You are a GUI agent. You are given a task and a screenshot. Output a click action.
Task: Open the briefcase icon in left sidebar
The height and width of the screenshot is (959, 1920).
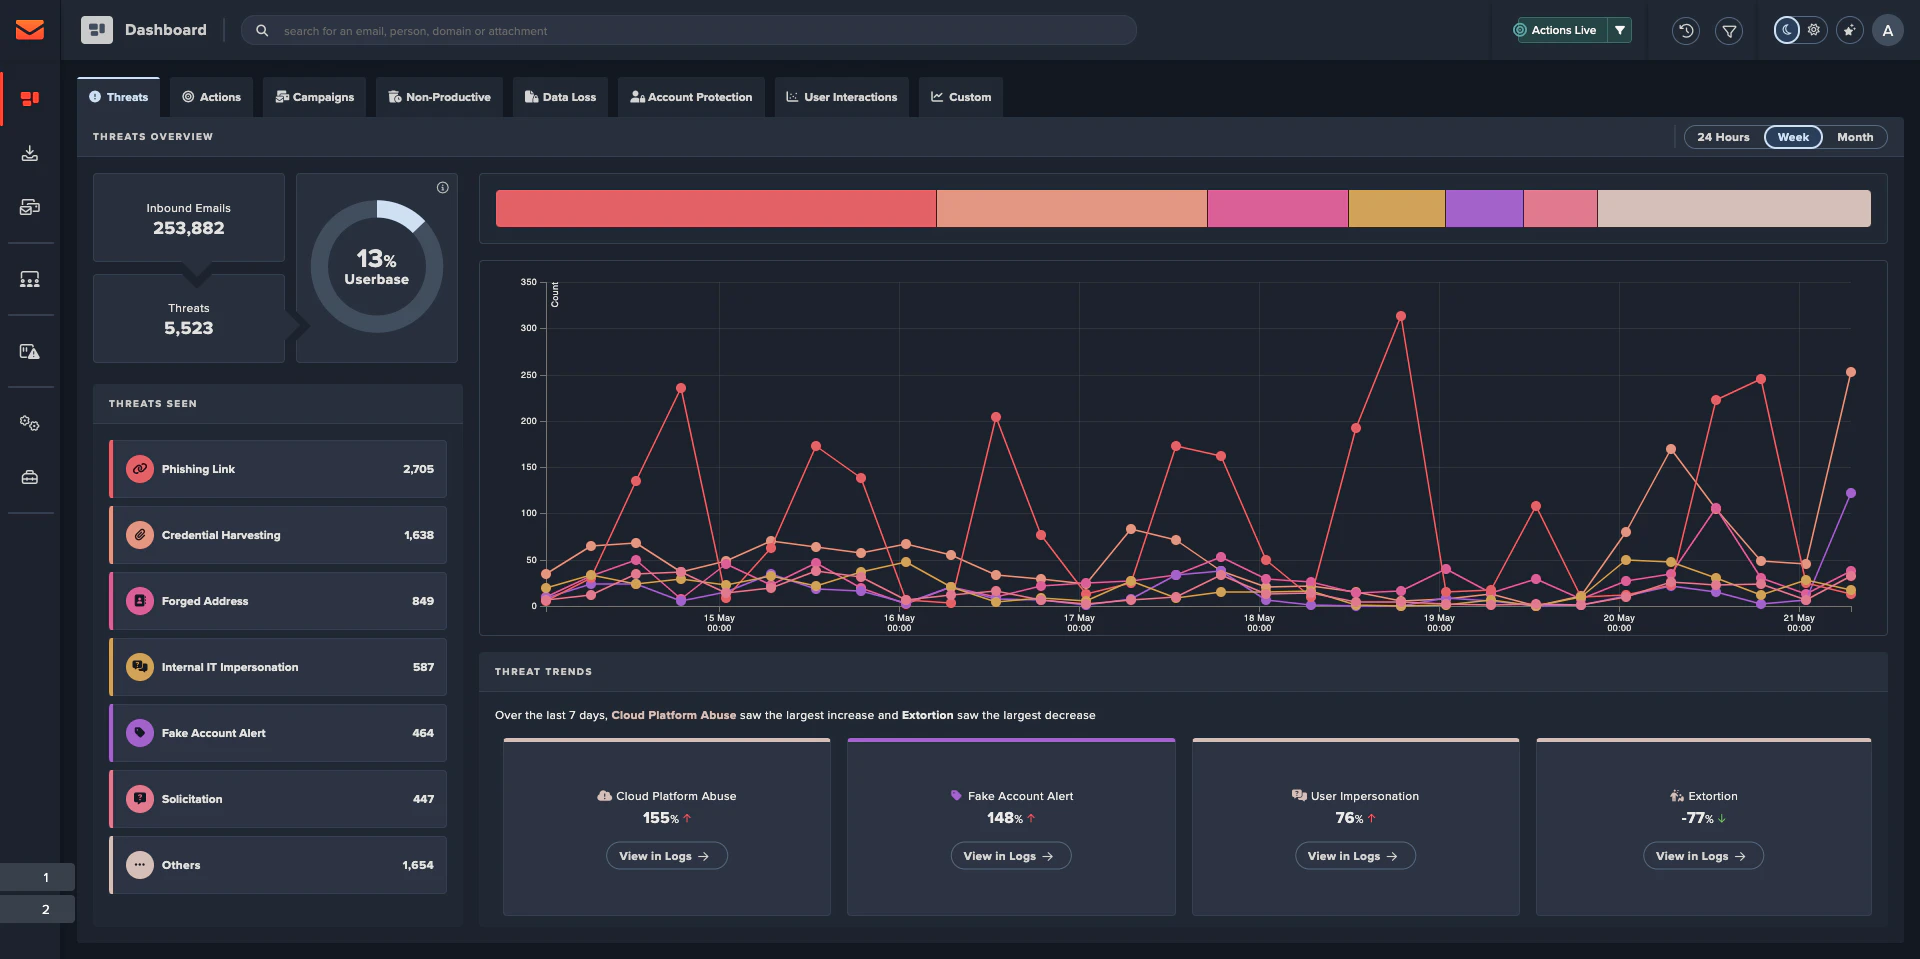click(30, 477)
